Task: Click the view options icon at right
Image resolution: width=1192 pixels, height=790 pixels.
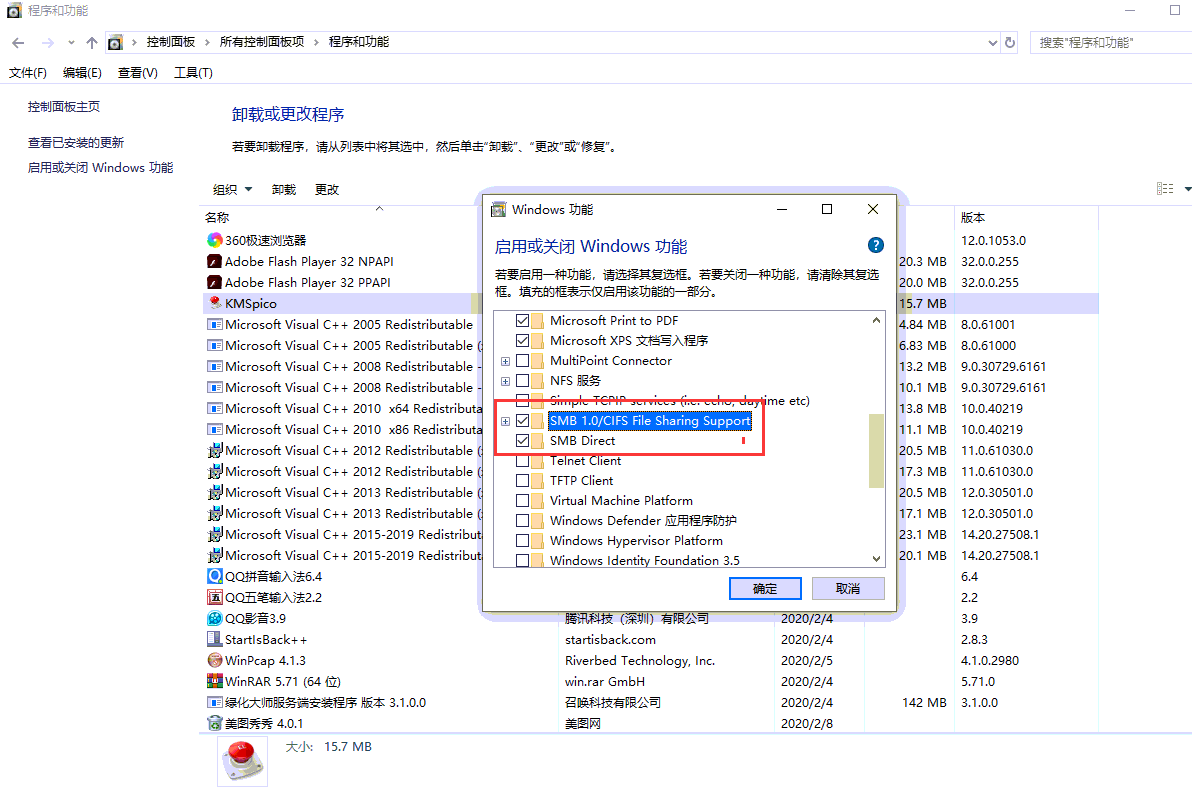Action: (1165, 189)
